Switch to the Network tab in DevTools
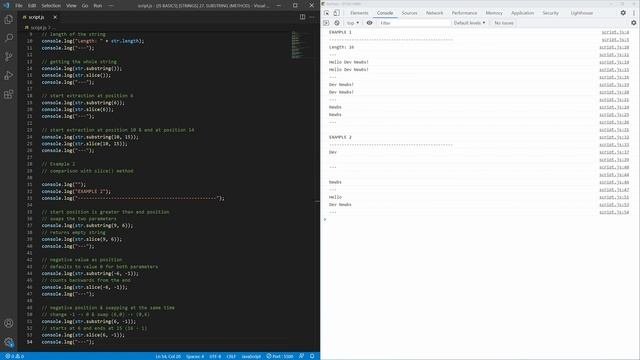The image size is (640, 360). point(434,13)
